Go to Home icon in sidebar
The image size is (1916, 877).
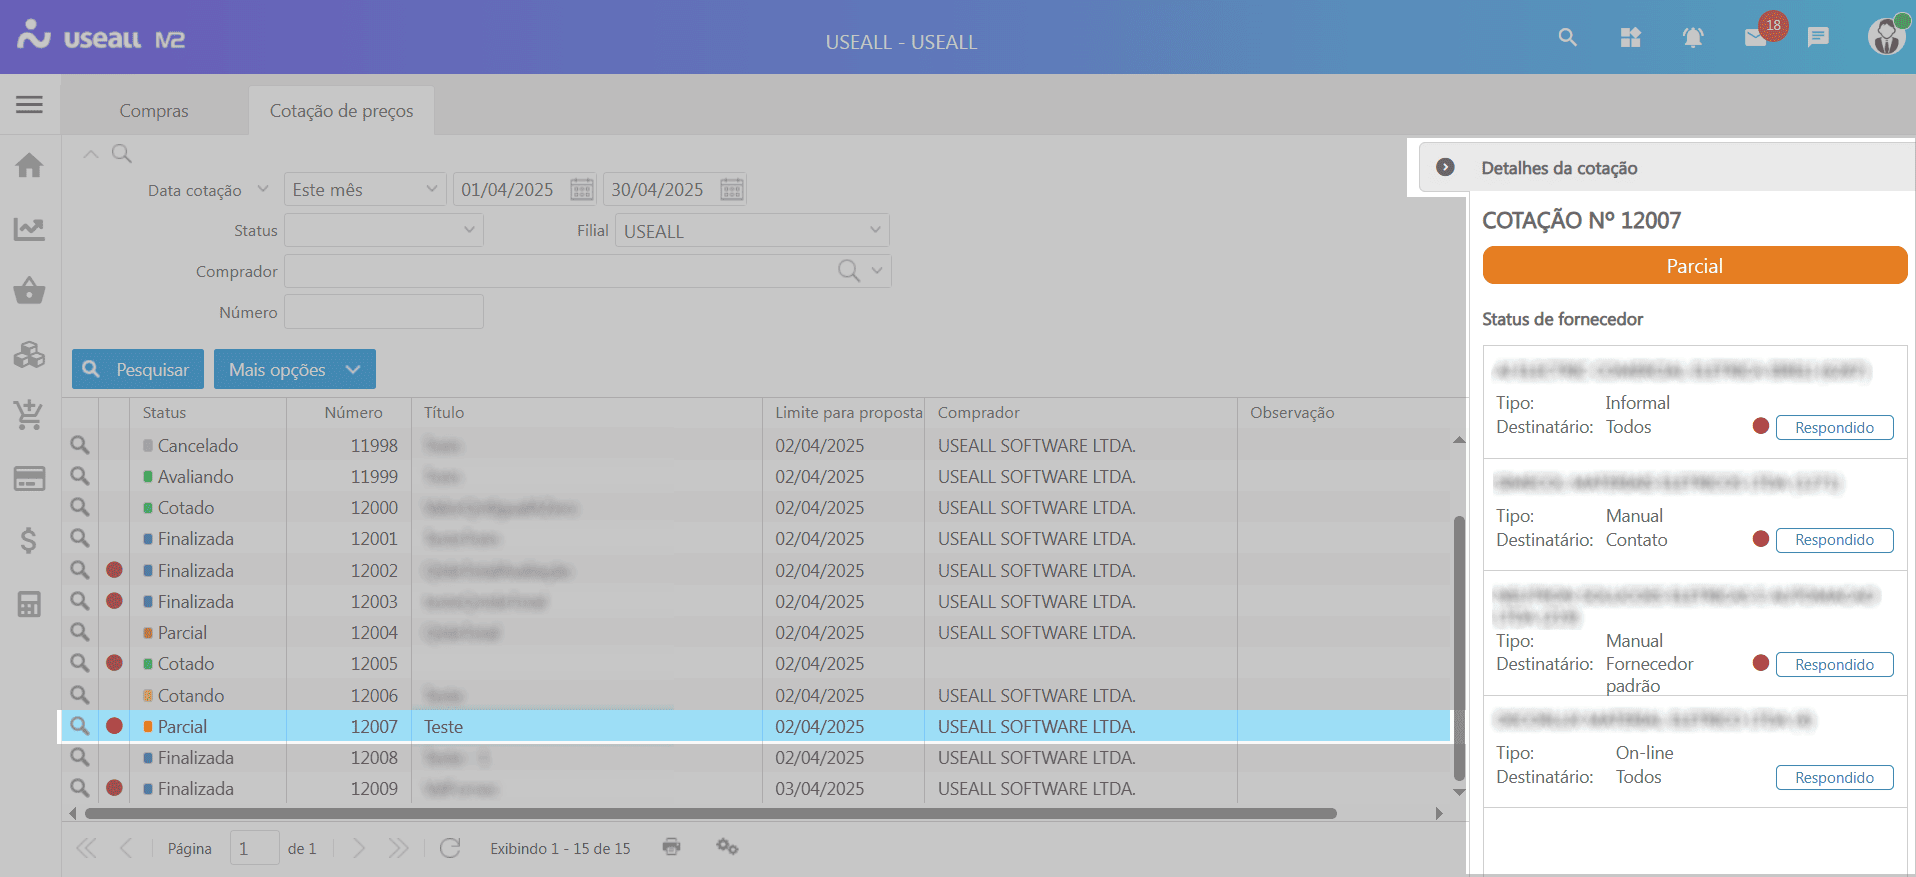[29, 165]
